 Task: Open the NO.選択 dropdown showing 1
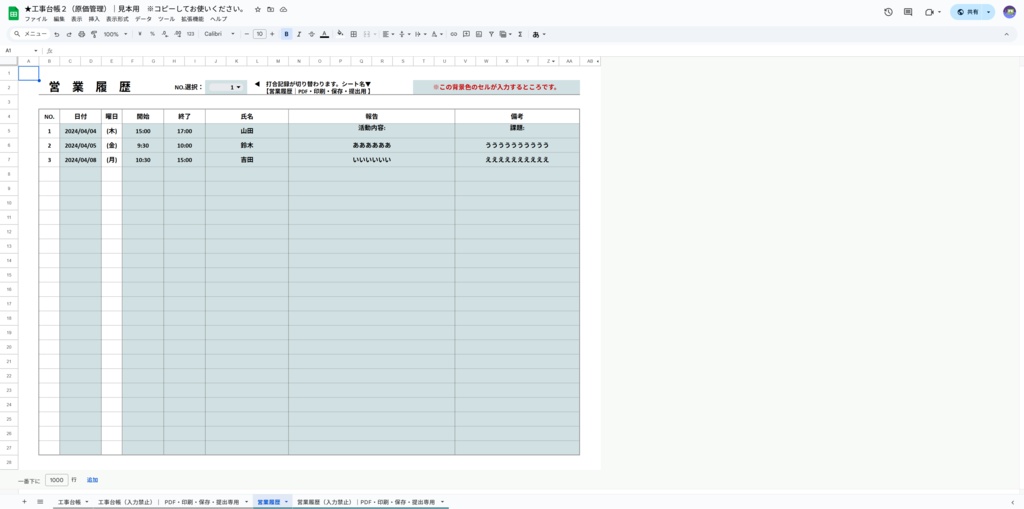coord(226,87)
